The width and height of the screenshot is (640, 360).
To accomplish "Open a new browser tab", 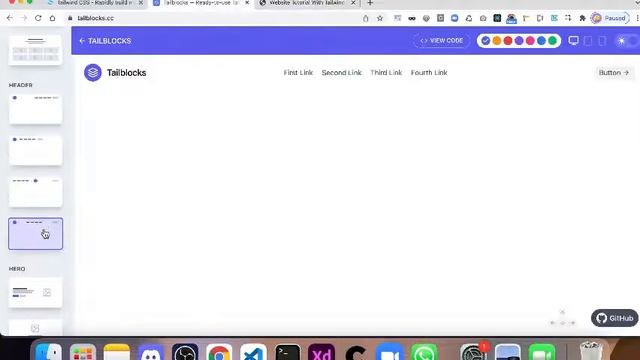I will click(370, 3).
